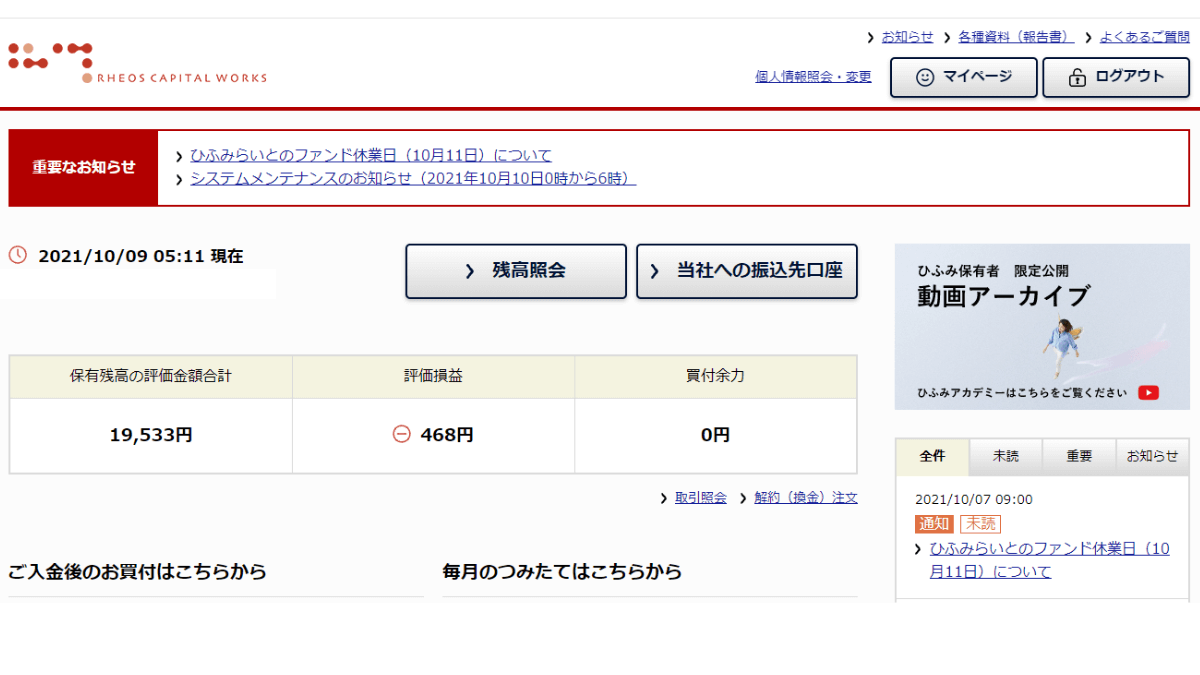Click the orange 通知 badge
The height and width of the screenshot is (675, 1200).
coord(933,524)
